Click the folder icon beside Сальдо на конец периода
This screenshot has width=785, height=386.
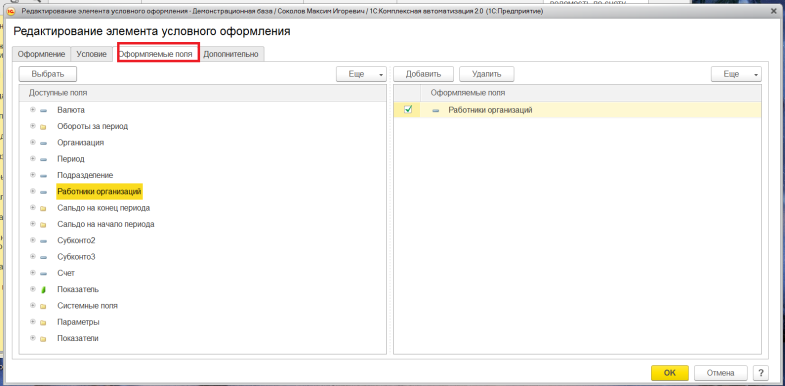click(x=43, y=208)
